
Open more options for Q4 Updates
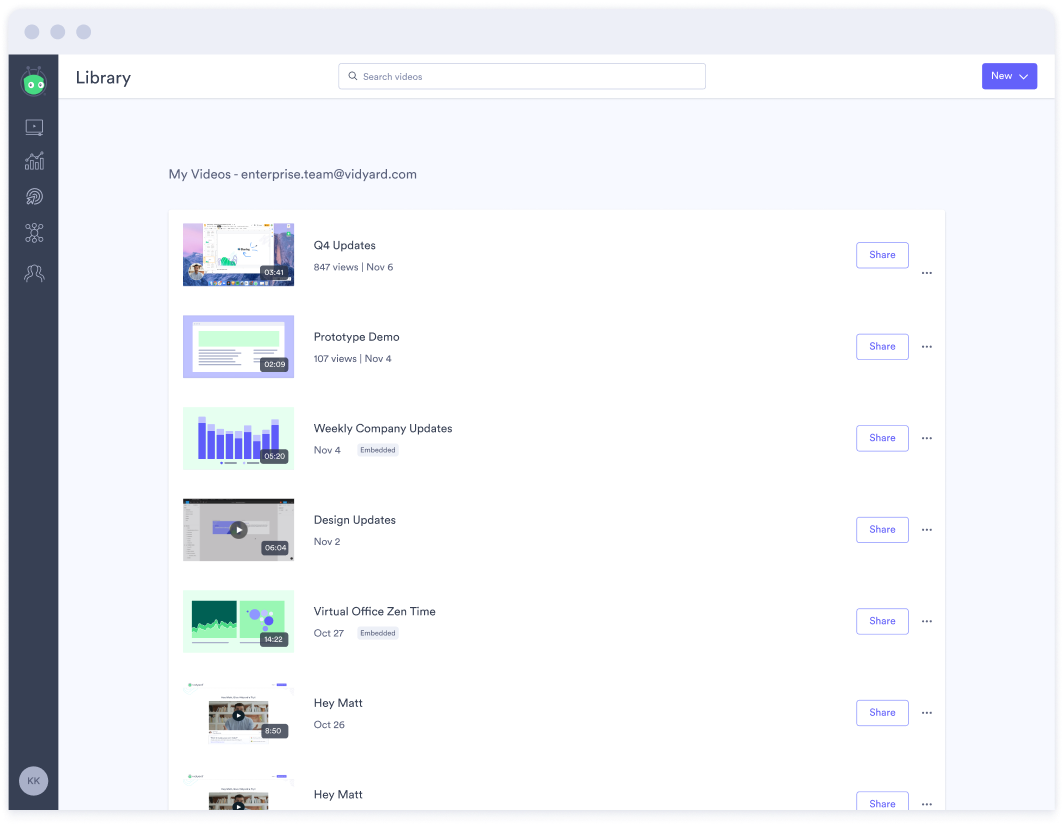(926, 273)
